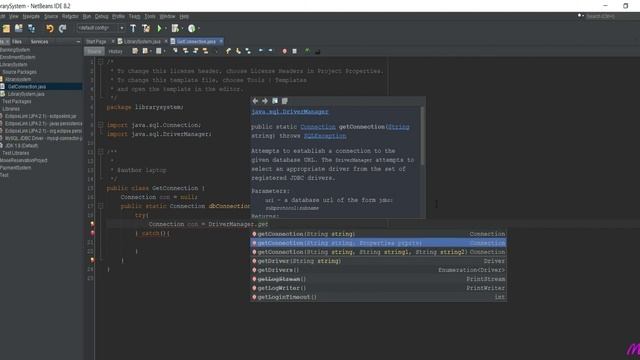Select MySQL JDBC Driver library node

pos(43,138)
